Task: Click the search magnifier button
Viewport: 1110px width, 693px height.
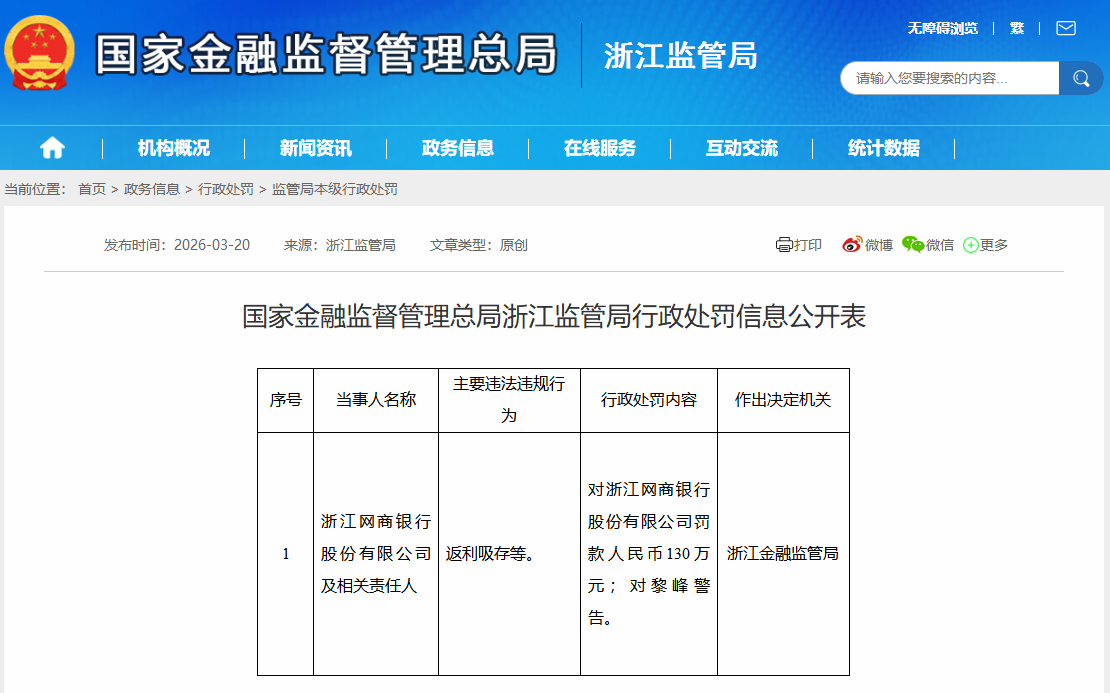Action: pos(1081,78)
